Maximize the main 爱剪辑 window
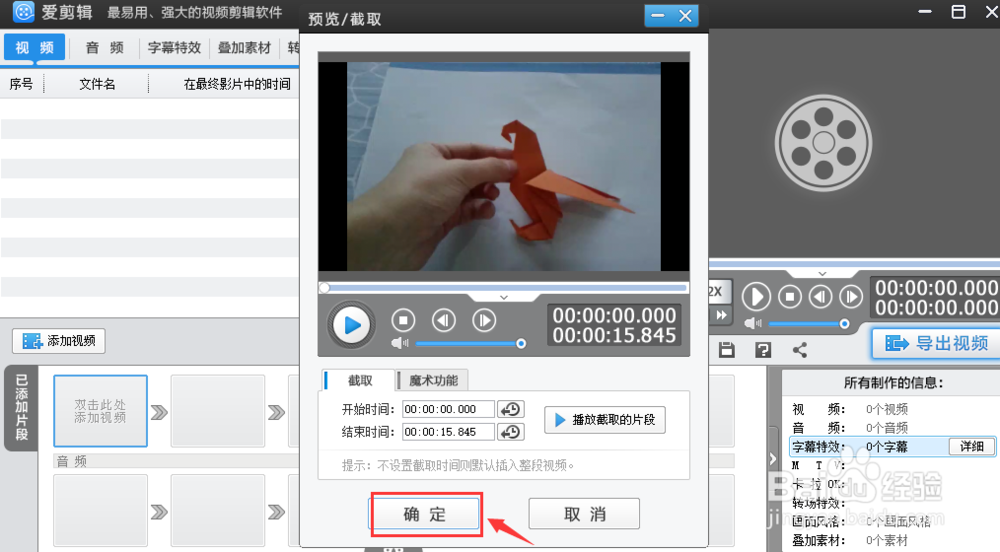Screen dimensions: 1000x552 pyautogui.click(x=958, y=12)
